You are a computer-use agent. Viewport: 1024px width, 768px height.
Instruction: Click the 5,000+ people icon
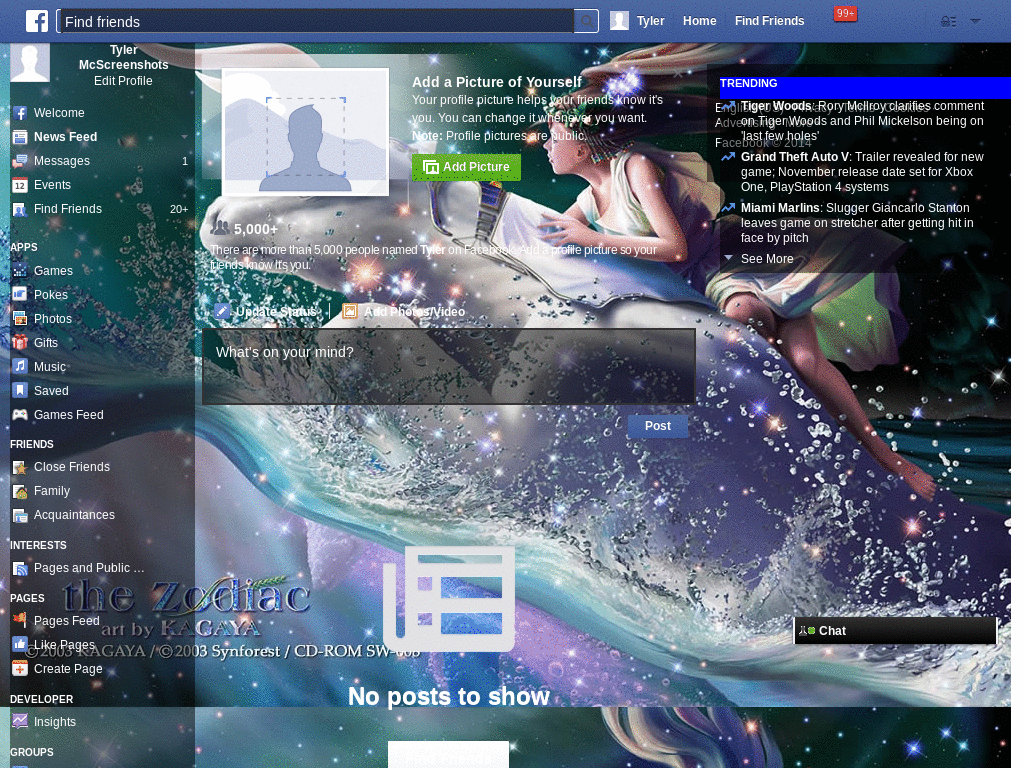coord(220,228)
